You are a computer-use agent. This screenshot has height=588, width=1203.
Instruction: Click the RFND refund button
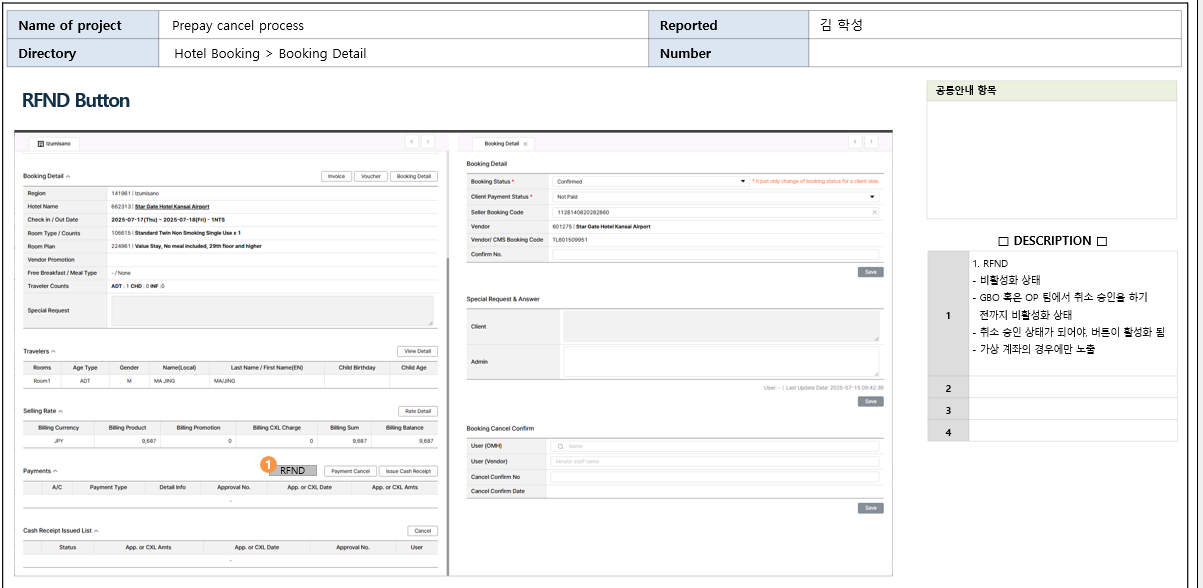(x=293, y=470)
